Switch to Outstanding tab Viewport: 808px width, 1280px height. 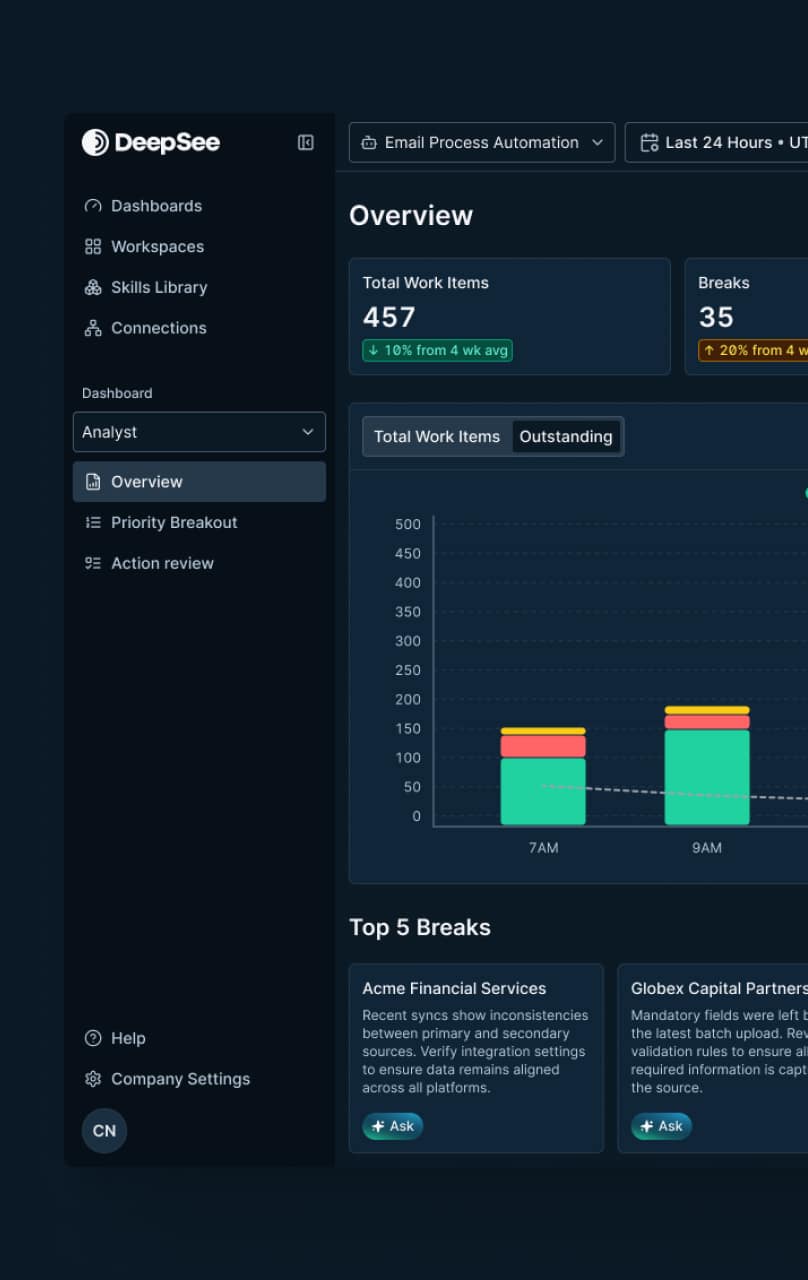566,437
